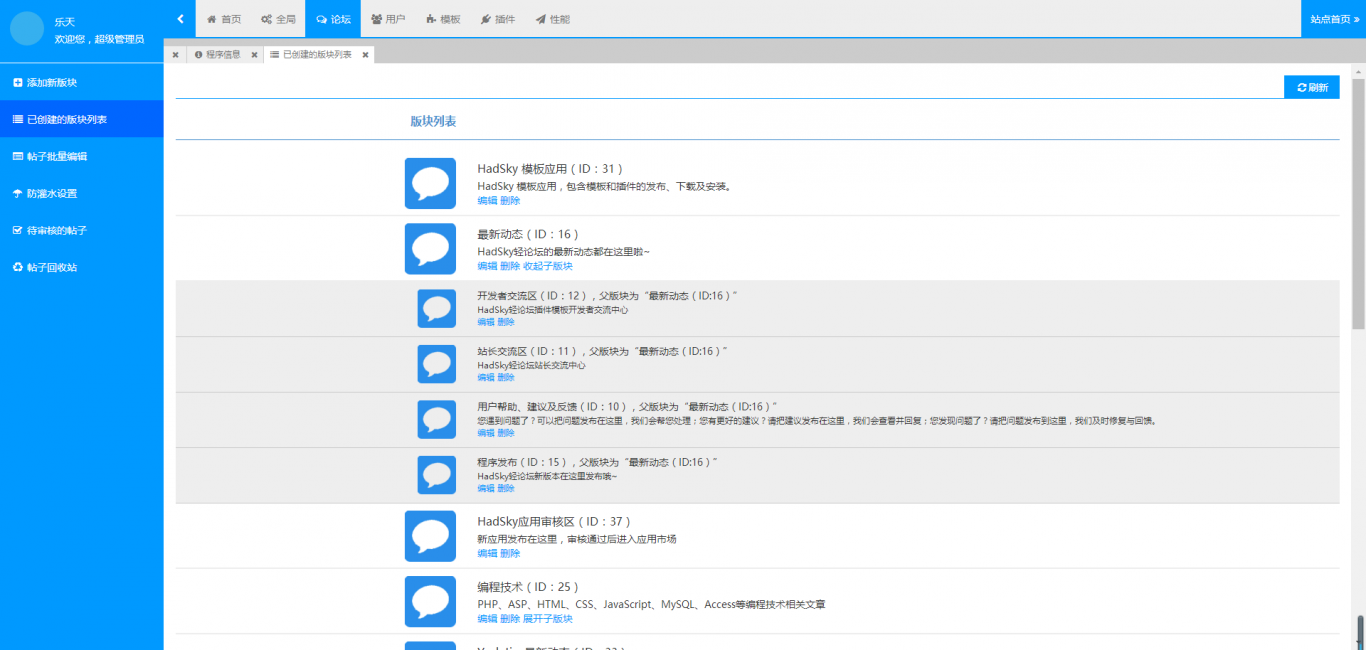
Task: Delete the 最新动态 forum
Action: 510,266
